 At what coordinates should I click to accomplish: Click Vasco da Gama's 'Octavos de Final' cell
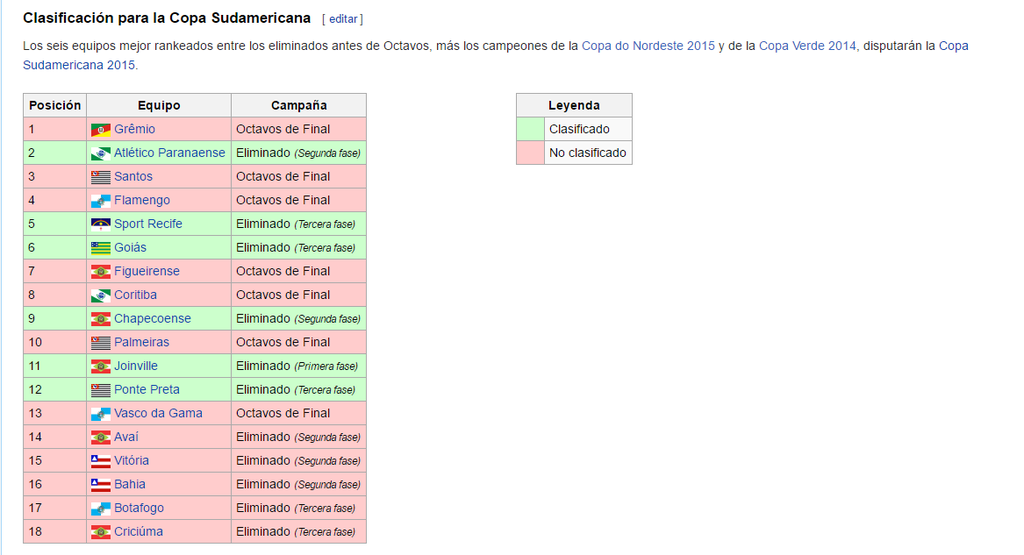pos(299,413)
